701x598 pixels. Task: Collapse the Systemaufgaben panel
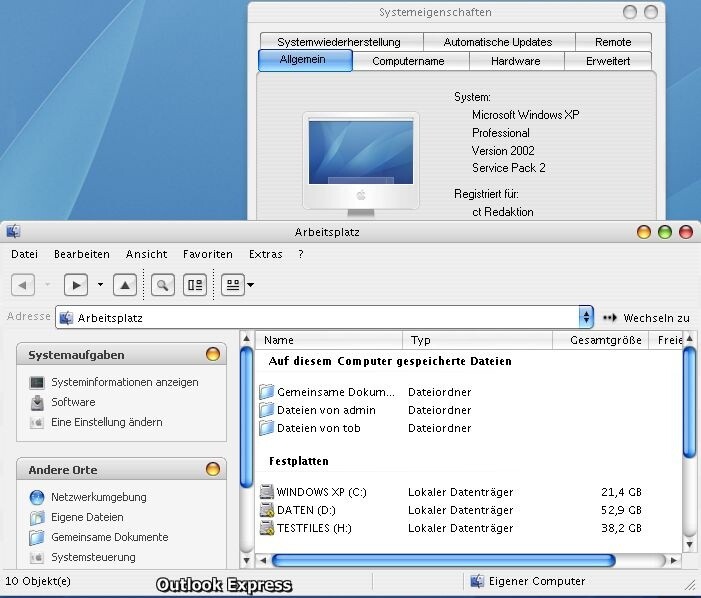click(213, 354)
